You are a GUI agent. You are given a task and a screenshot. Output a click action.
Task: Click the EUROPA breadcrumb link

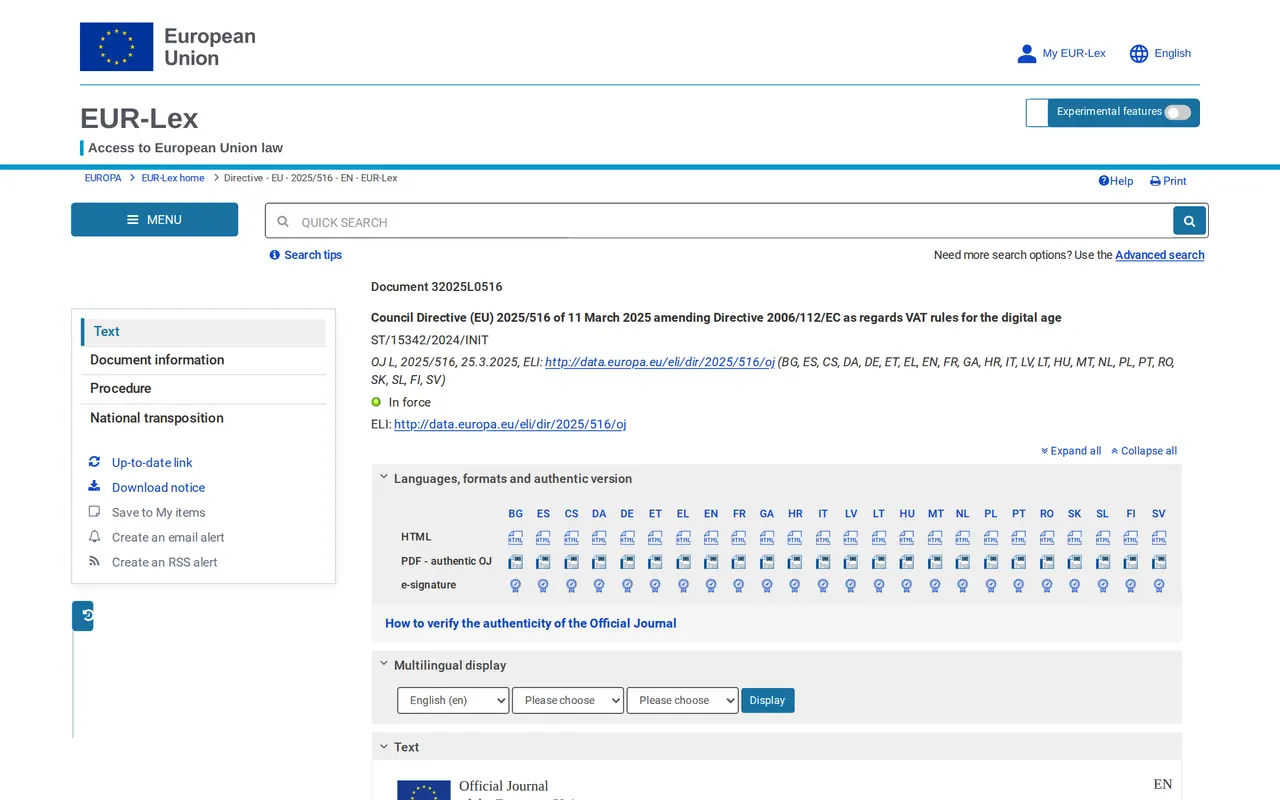pos(103,178)
